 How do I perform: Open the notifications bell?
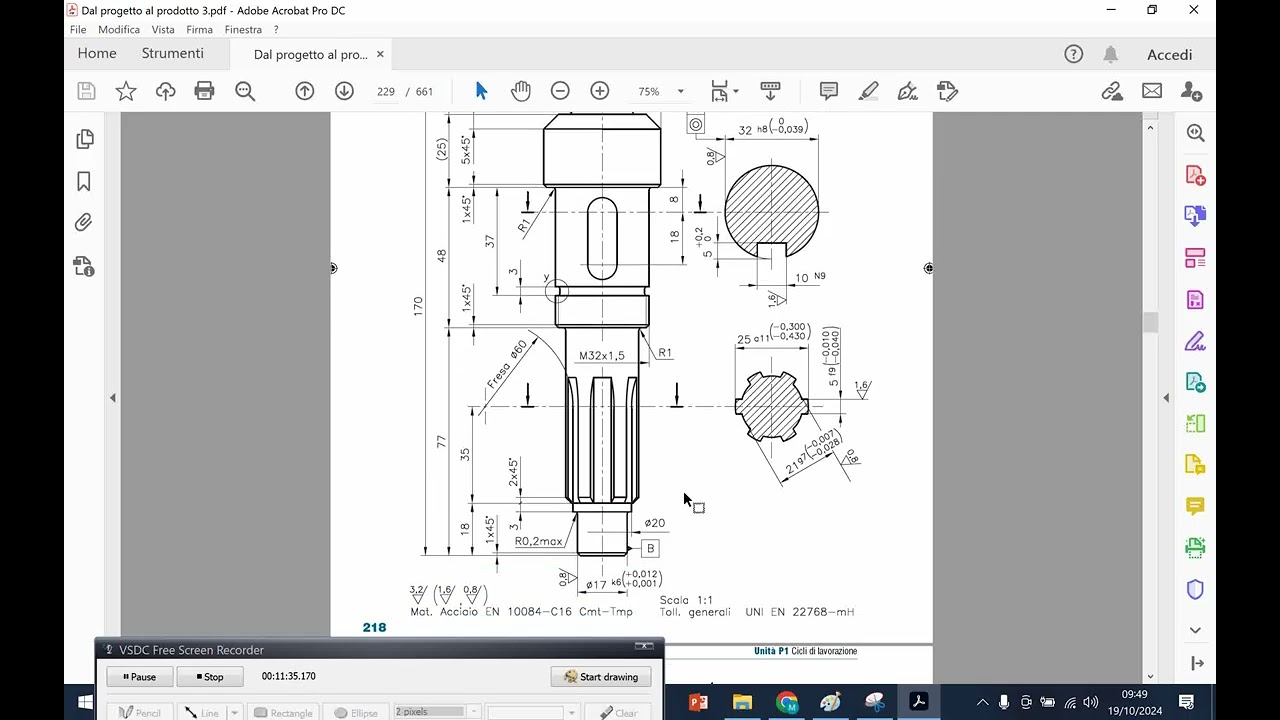1111,54
